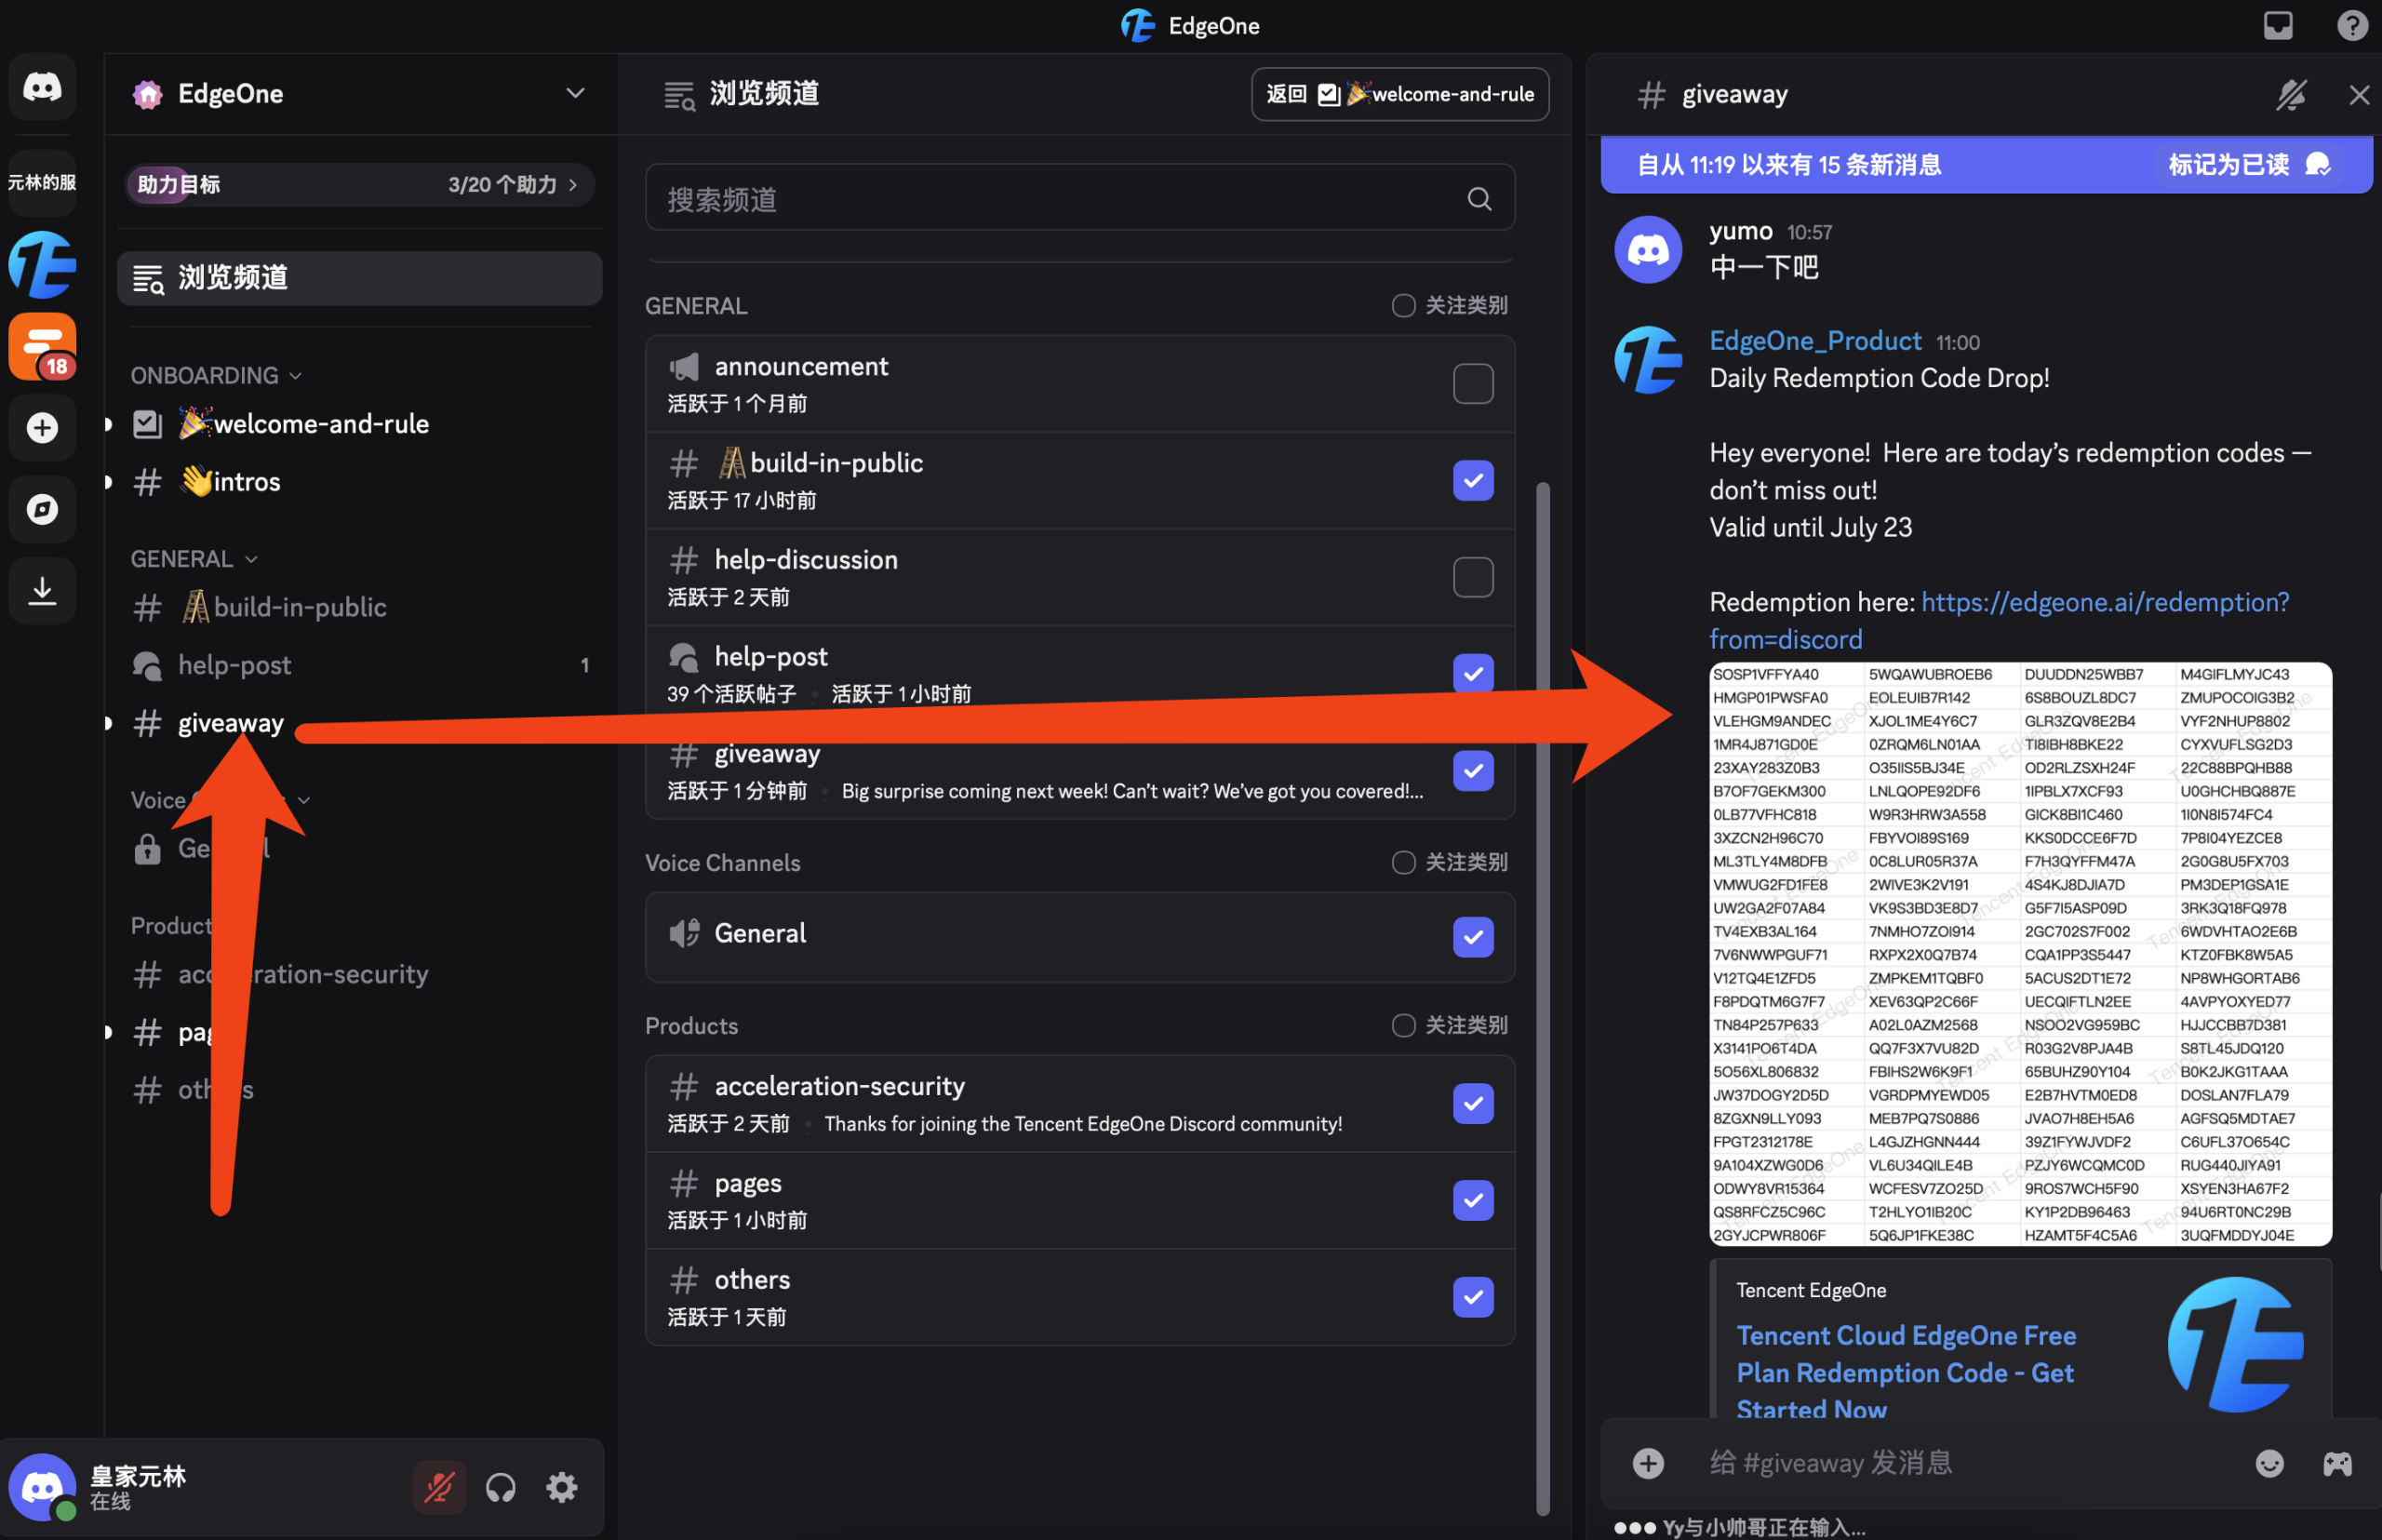This screenshot has width=2382, height=1540.
Task: Unmute the microphone in user panel
Action: (439, 1487)
